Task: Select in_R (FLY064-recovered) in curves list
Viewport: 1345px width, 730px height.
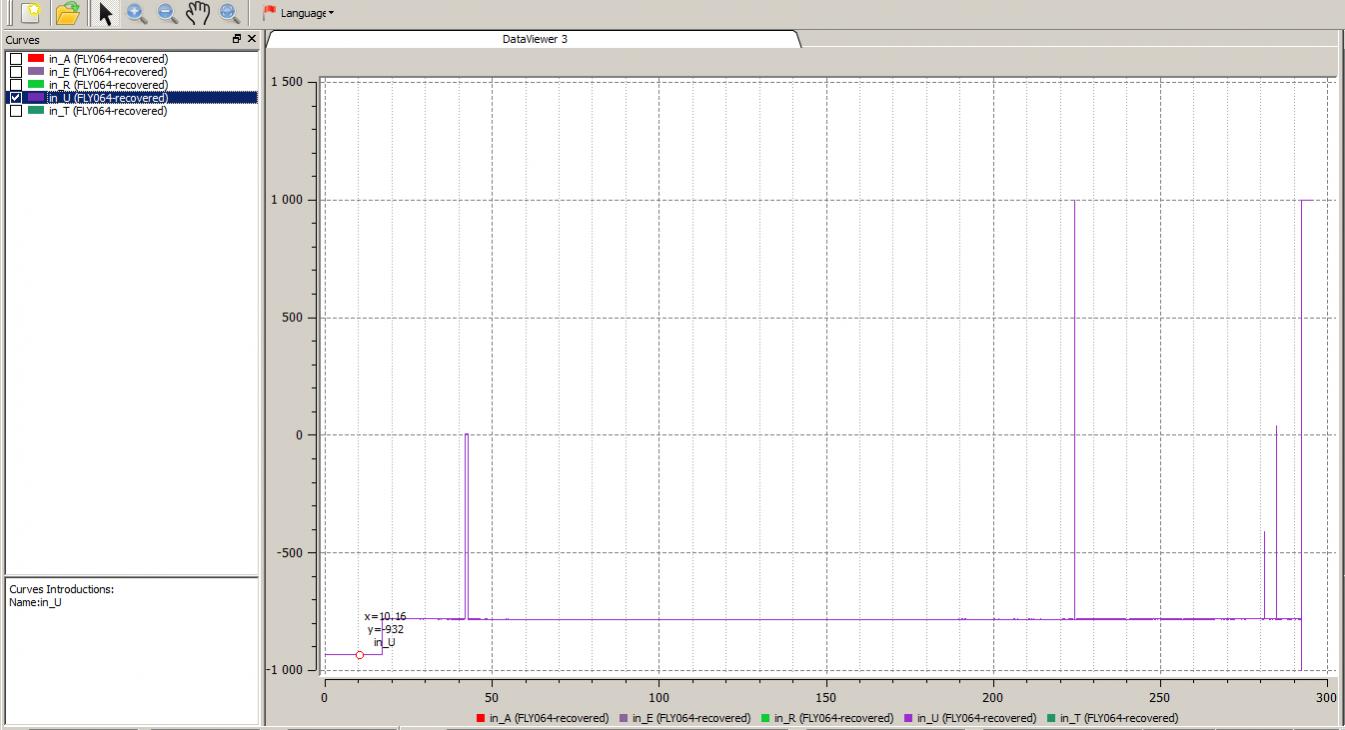Action: tap(107, 85)
